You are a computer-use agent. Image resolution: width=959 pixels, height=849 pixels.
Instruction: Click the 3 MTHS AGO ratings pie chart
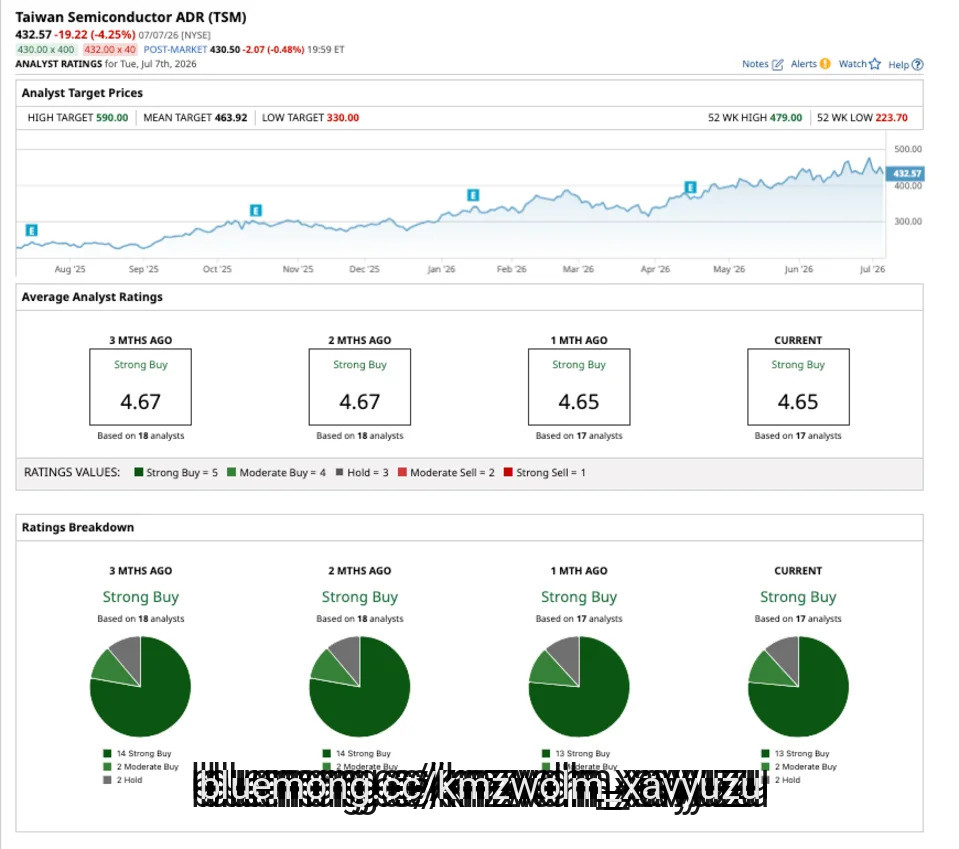point(141,686)
